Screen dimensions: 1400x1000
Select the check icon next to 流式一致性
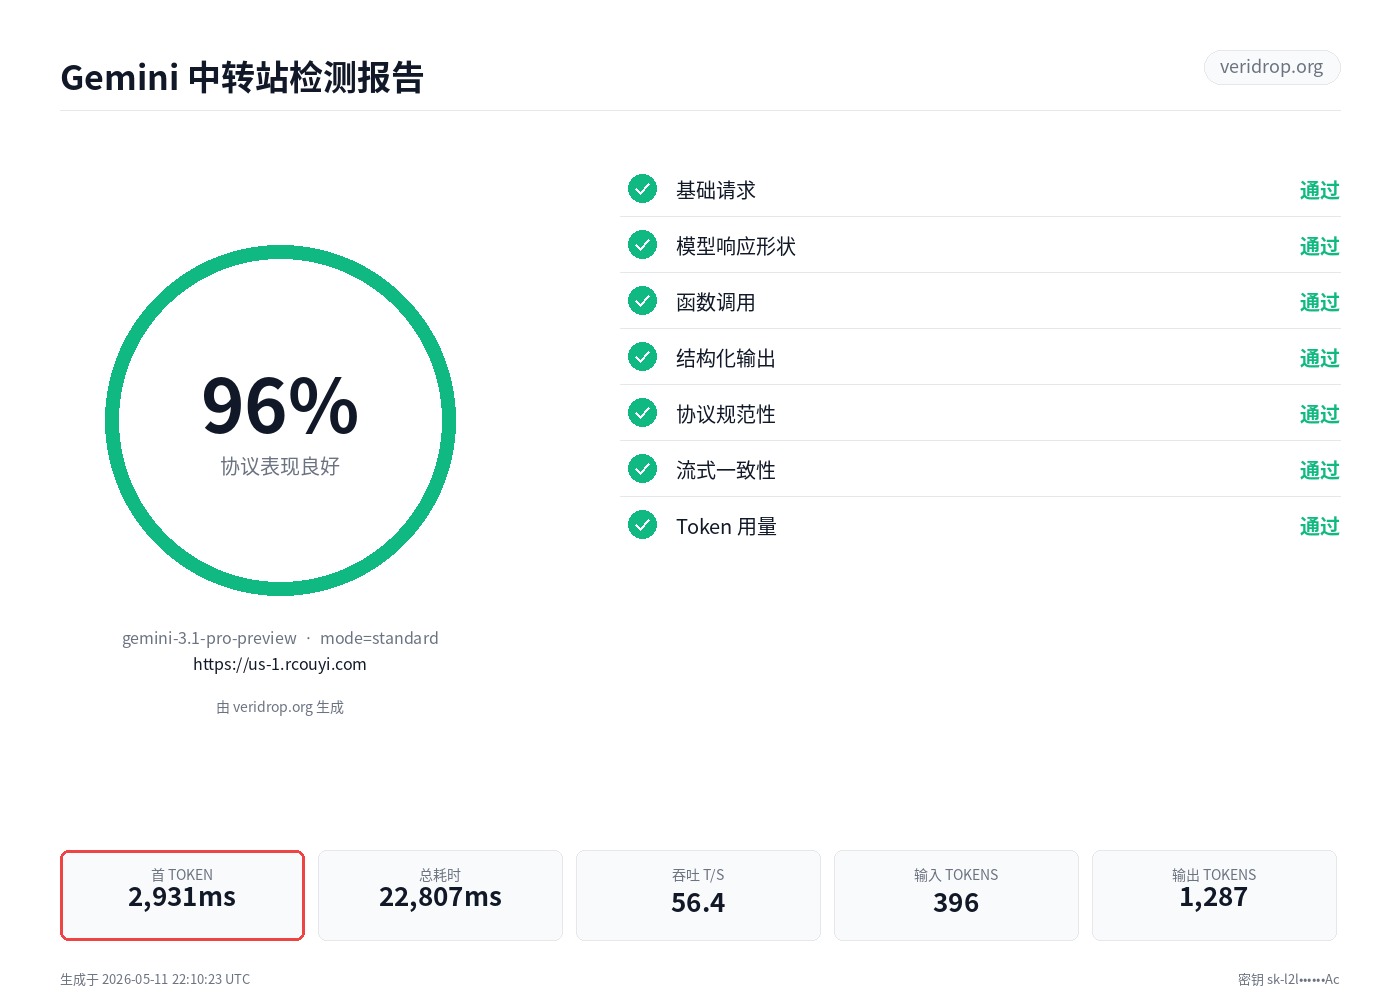point(642,469)
